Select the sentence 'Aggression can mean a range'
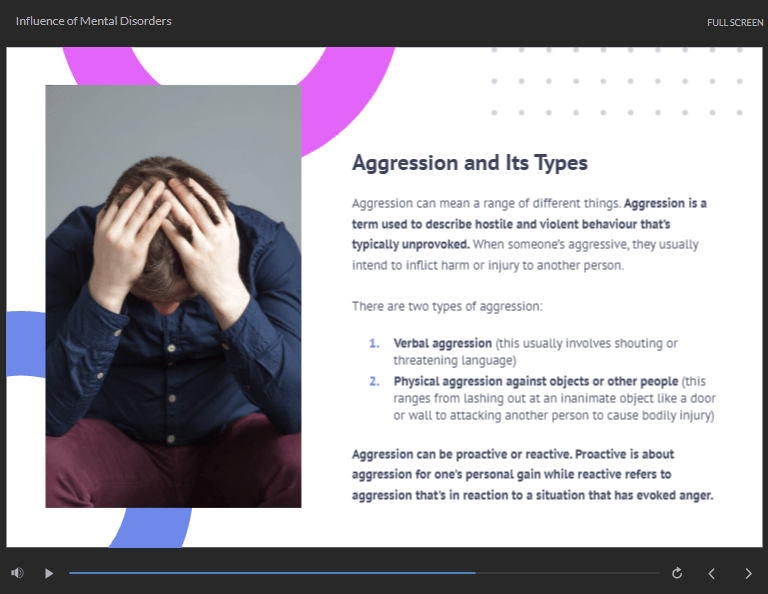 pos(486,203)
